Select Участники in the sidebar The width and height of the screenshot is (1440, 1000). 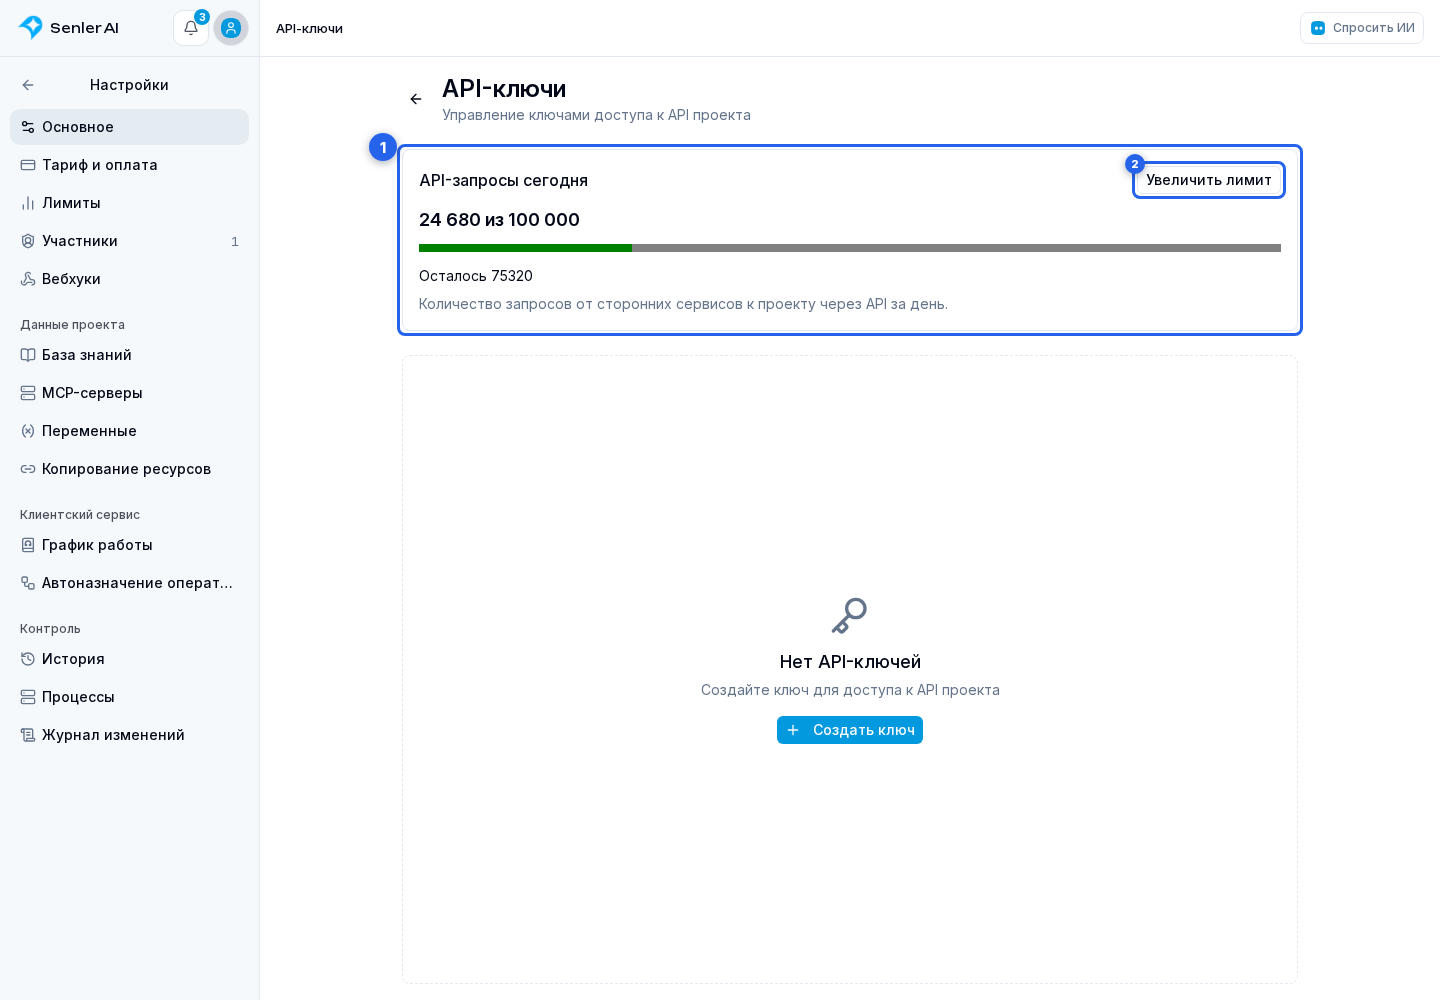(129, 241)
